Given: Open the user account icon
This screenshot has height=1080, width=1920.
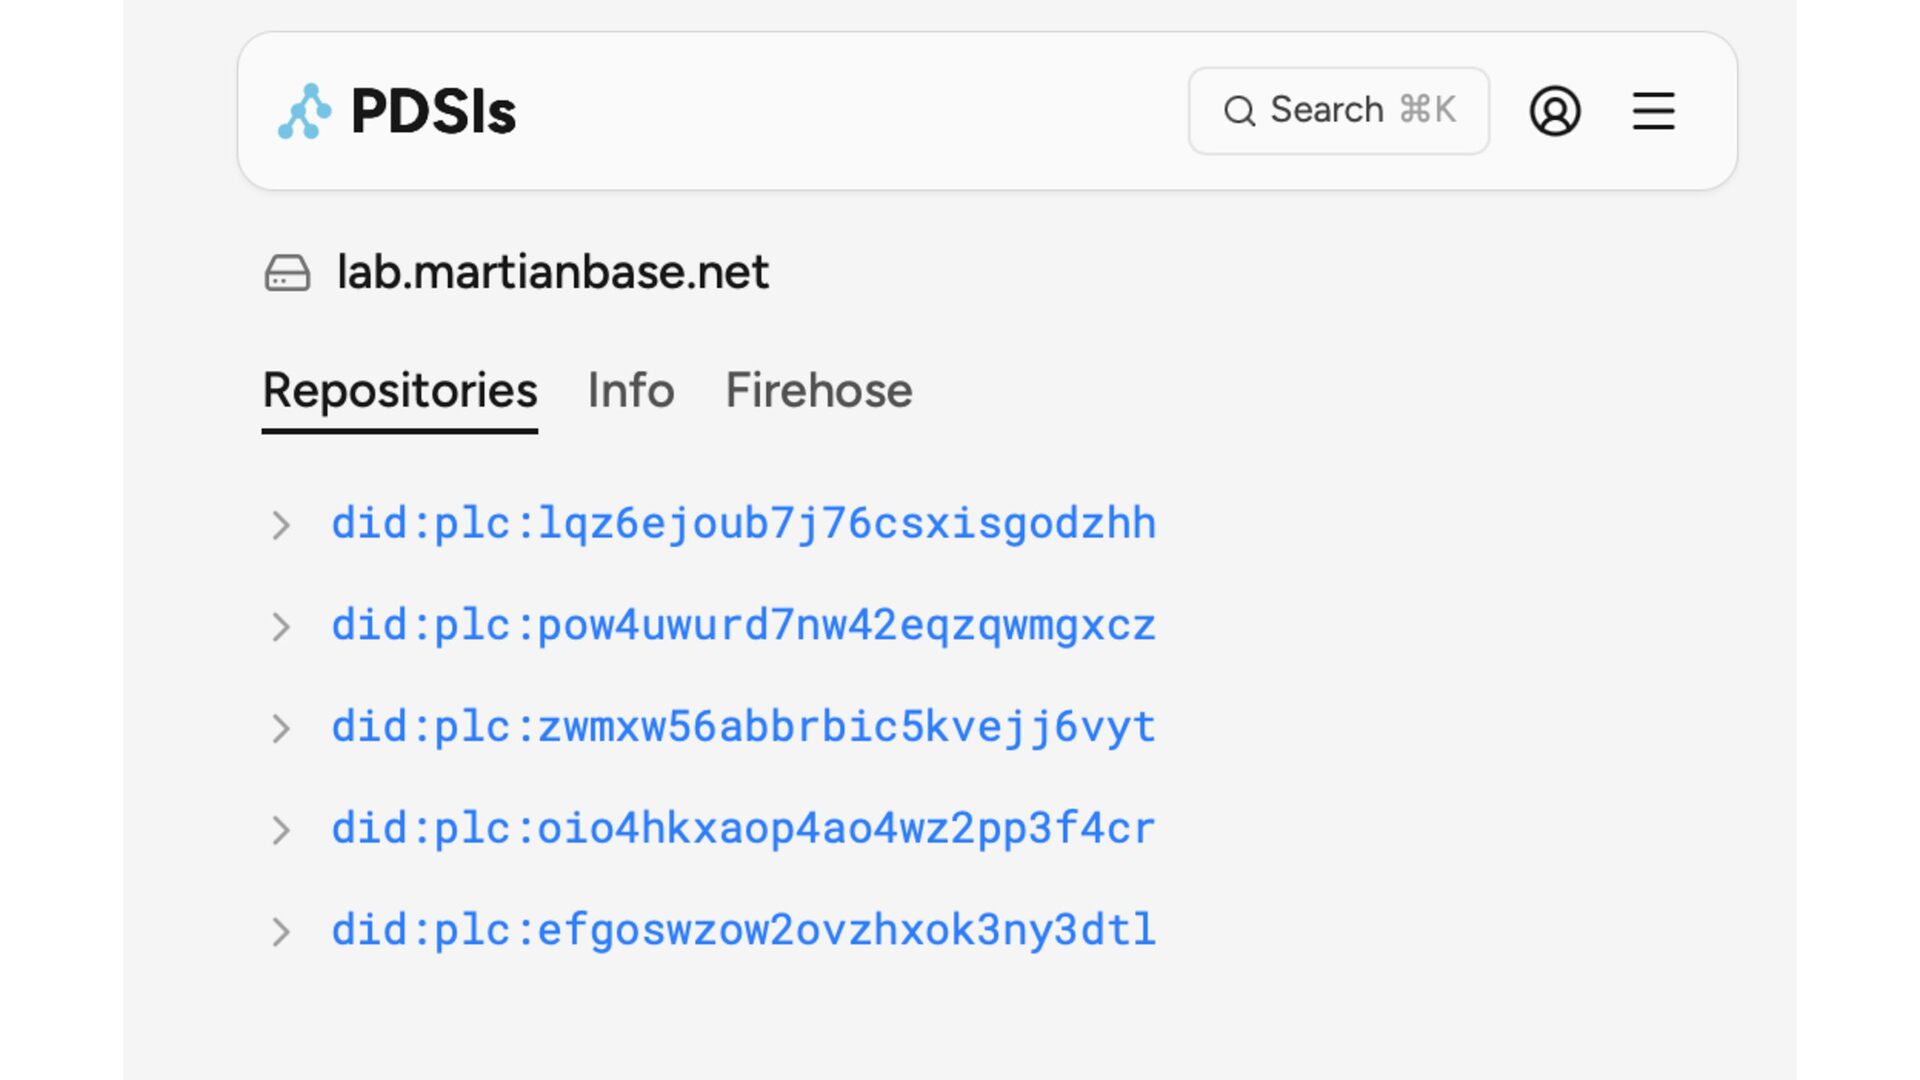Looking at the screenshot, I should [x=1554, y=111].
